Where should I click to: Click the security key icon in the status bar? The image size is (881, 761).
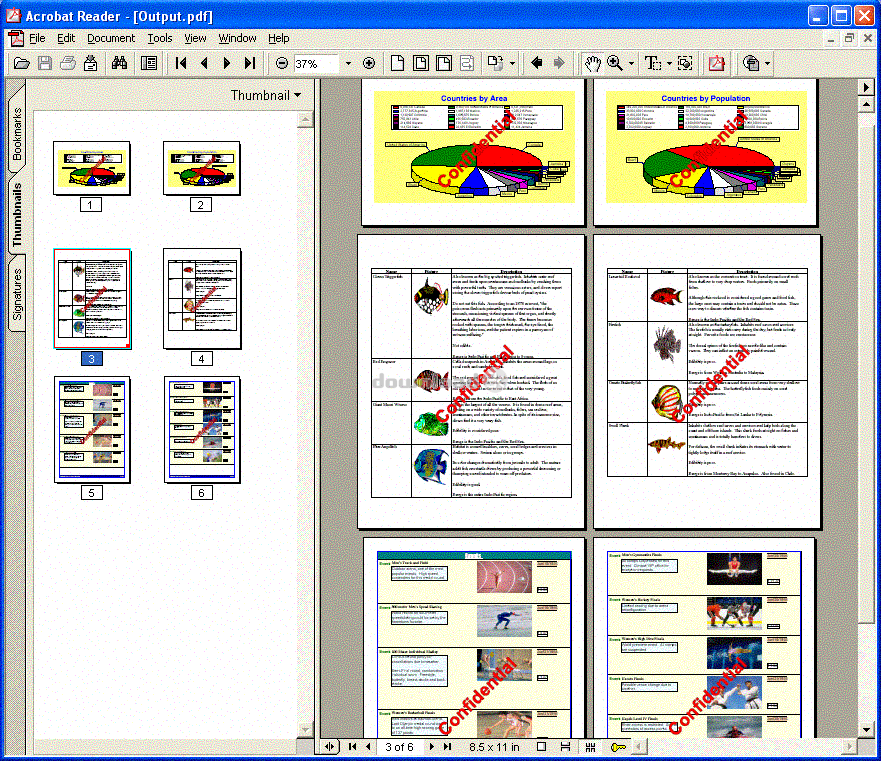pos(619,747)
